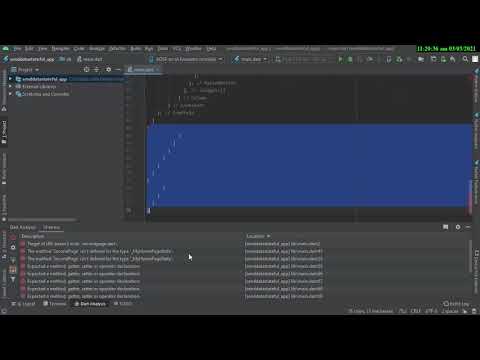Click the tool window toggle in bottom-left corner

tap(4, 311)
